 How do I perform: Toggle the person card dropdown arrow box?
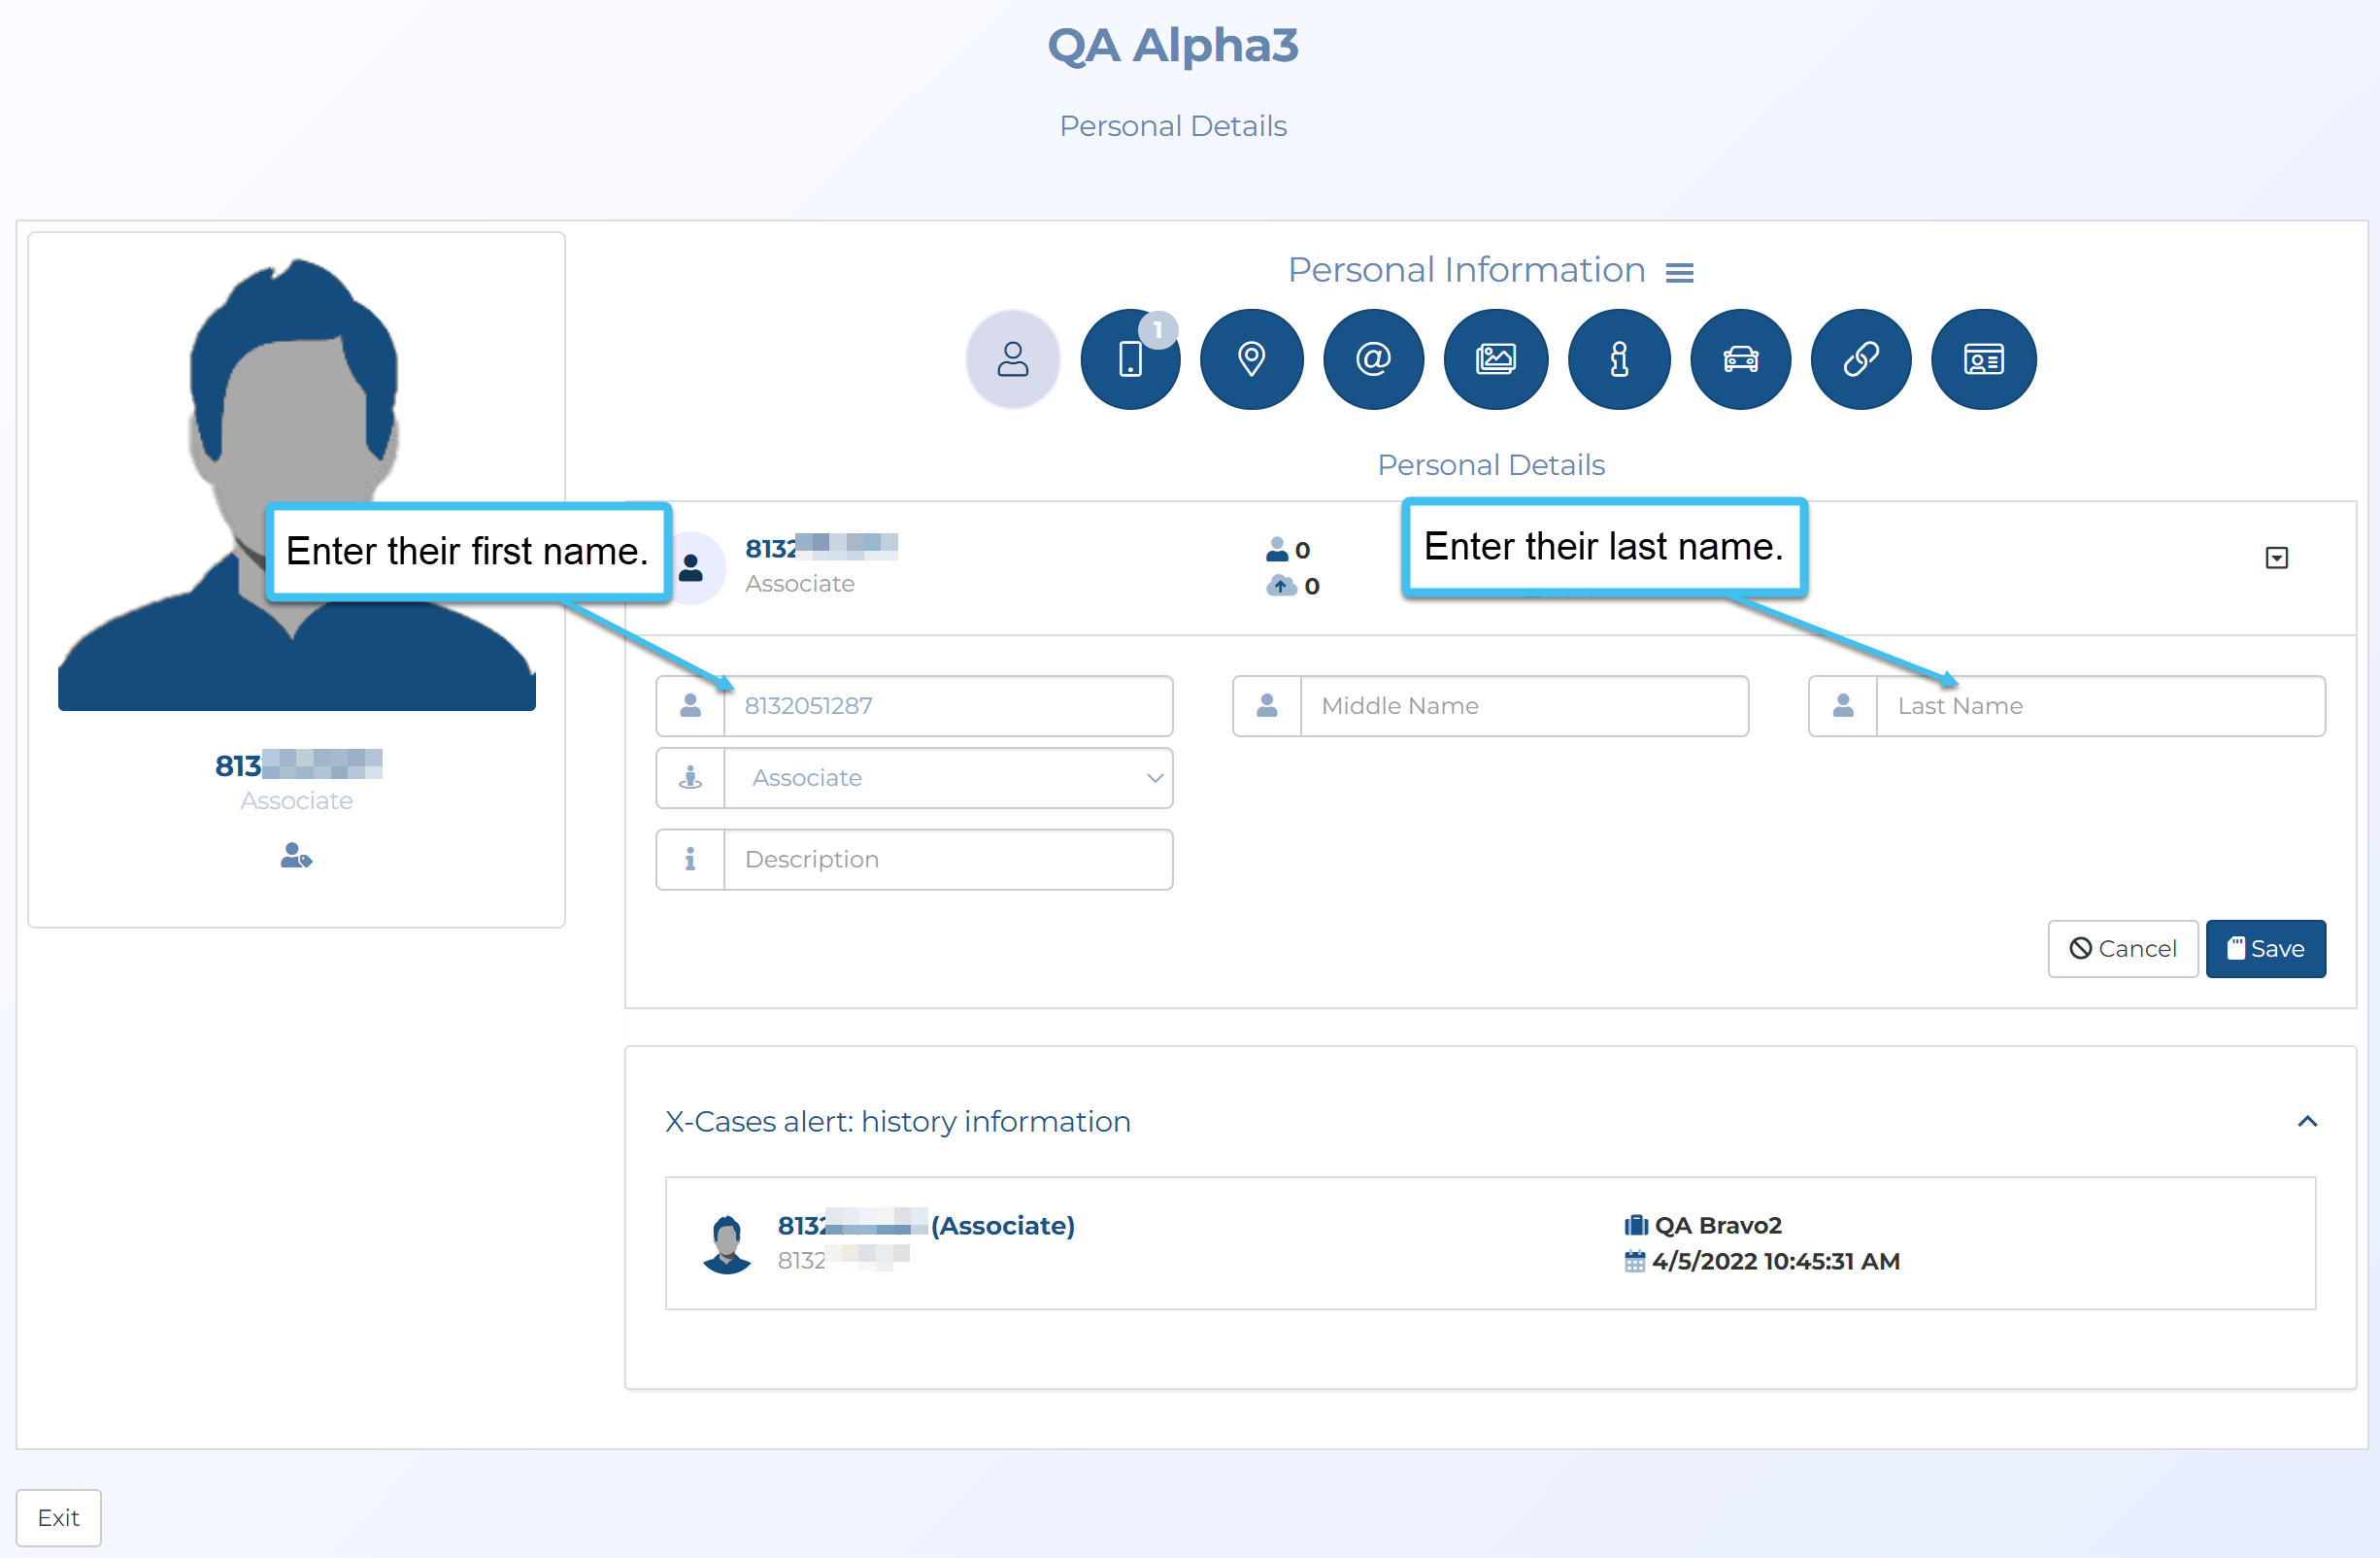click(x=2276, y=558)
